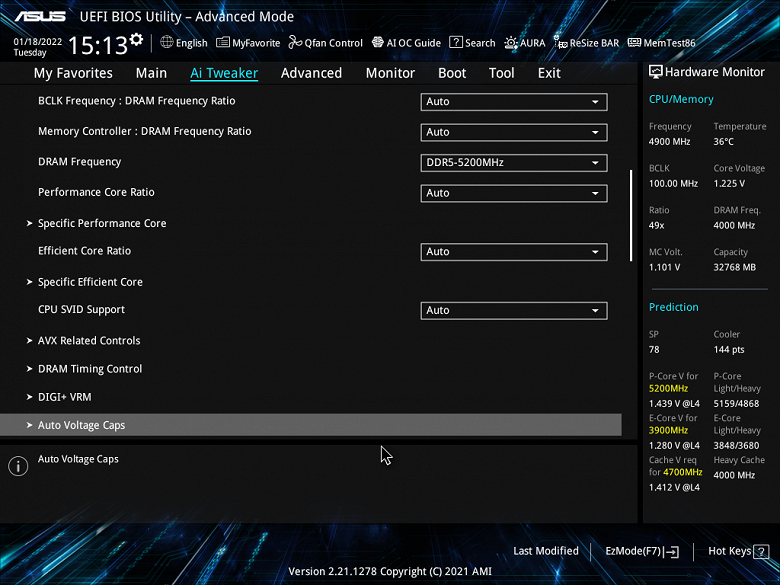Image resolution: width=780 pixels, height=585 pixels.
Task: Open Memory Controller DRAM Ratio dropdown
Action: pyautogui.click(x=514, y=132)
